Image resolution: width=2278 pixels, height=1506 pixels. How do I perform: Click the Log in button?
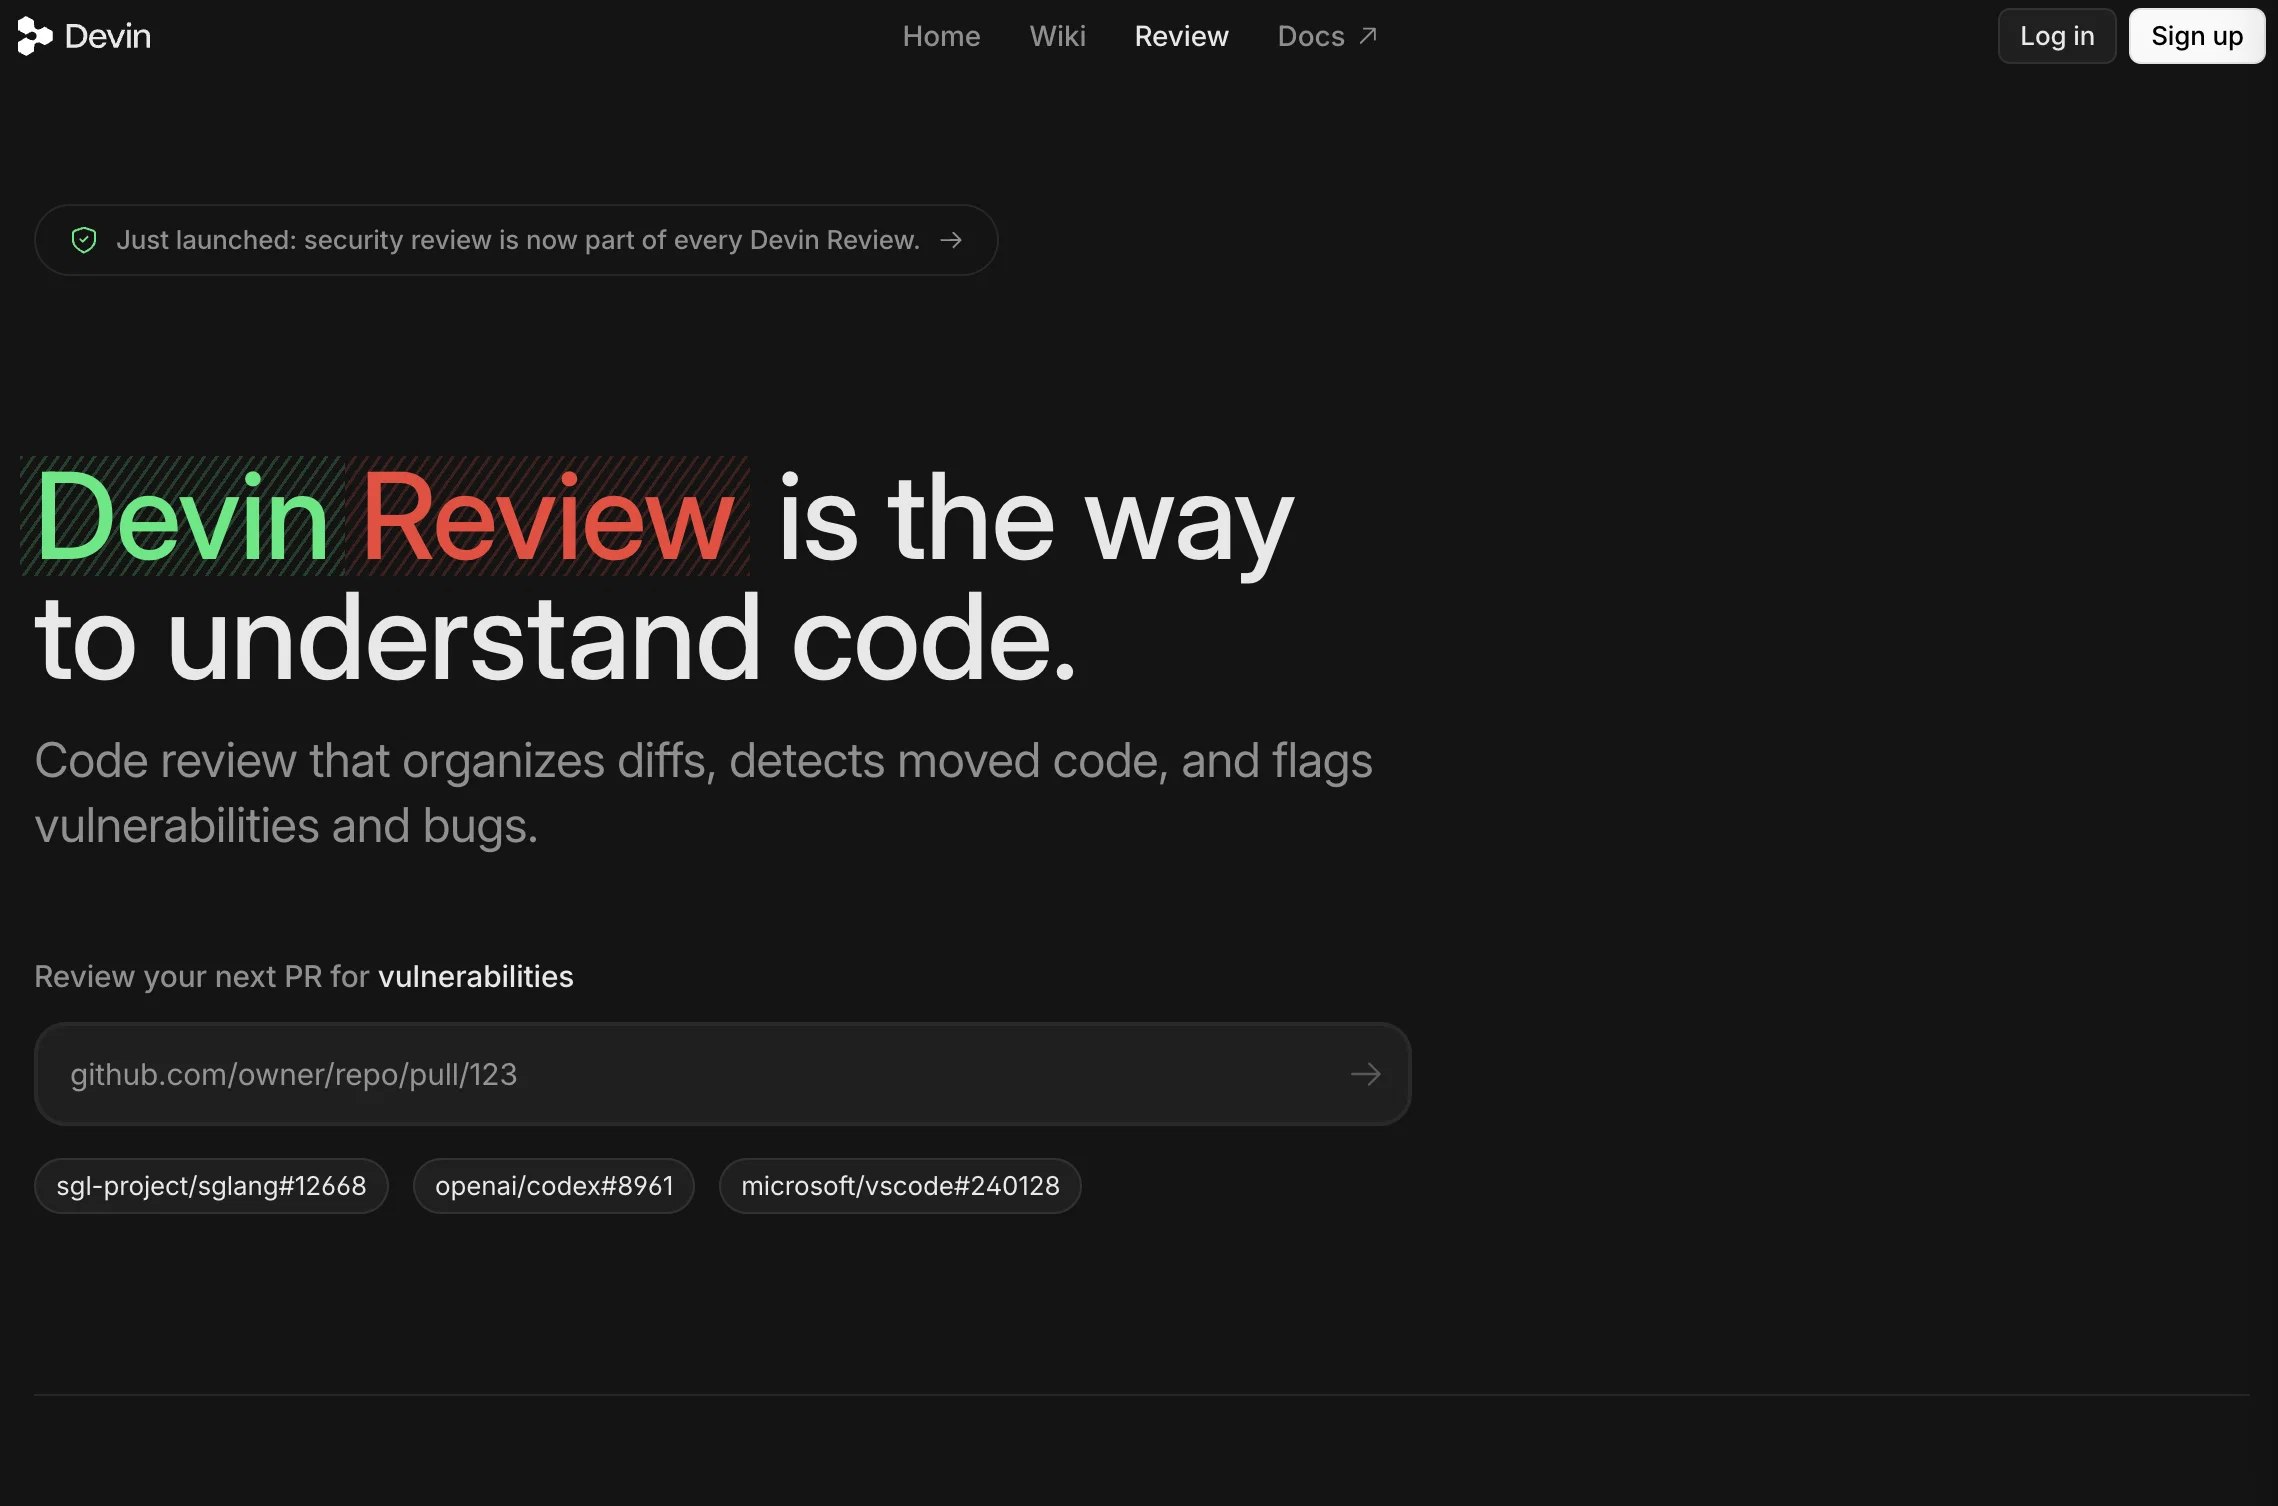(2057, 36)
